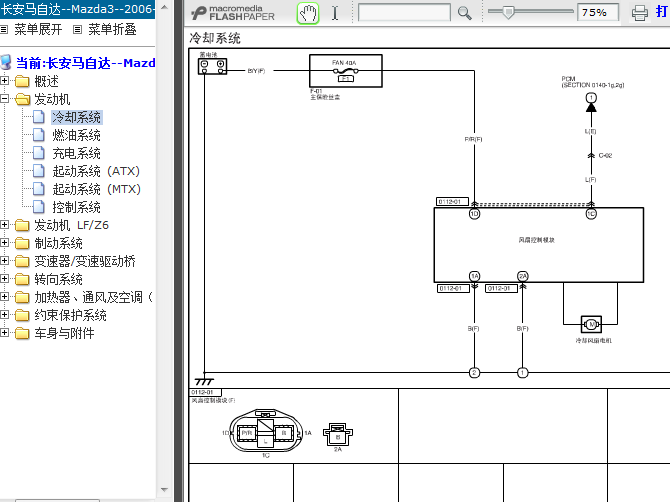The width and height of the screenshot is (670, 502).
Task: Click the FlashPaper search text box
Action: click(404, 12)
